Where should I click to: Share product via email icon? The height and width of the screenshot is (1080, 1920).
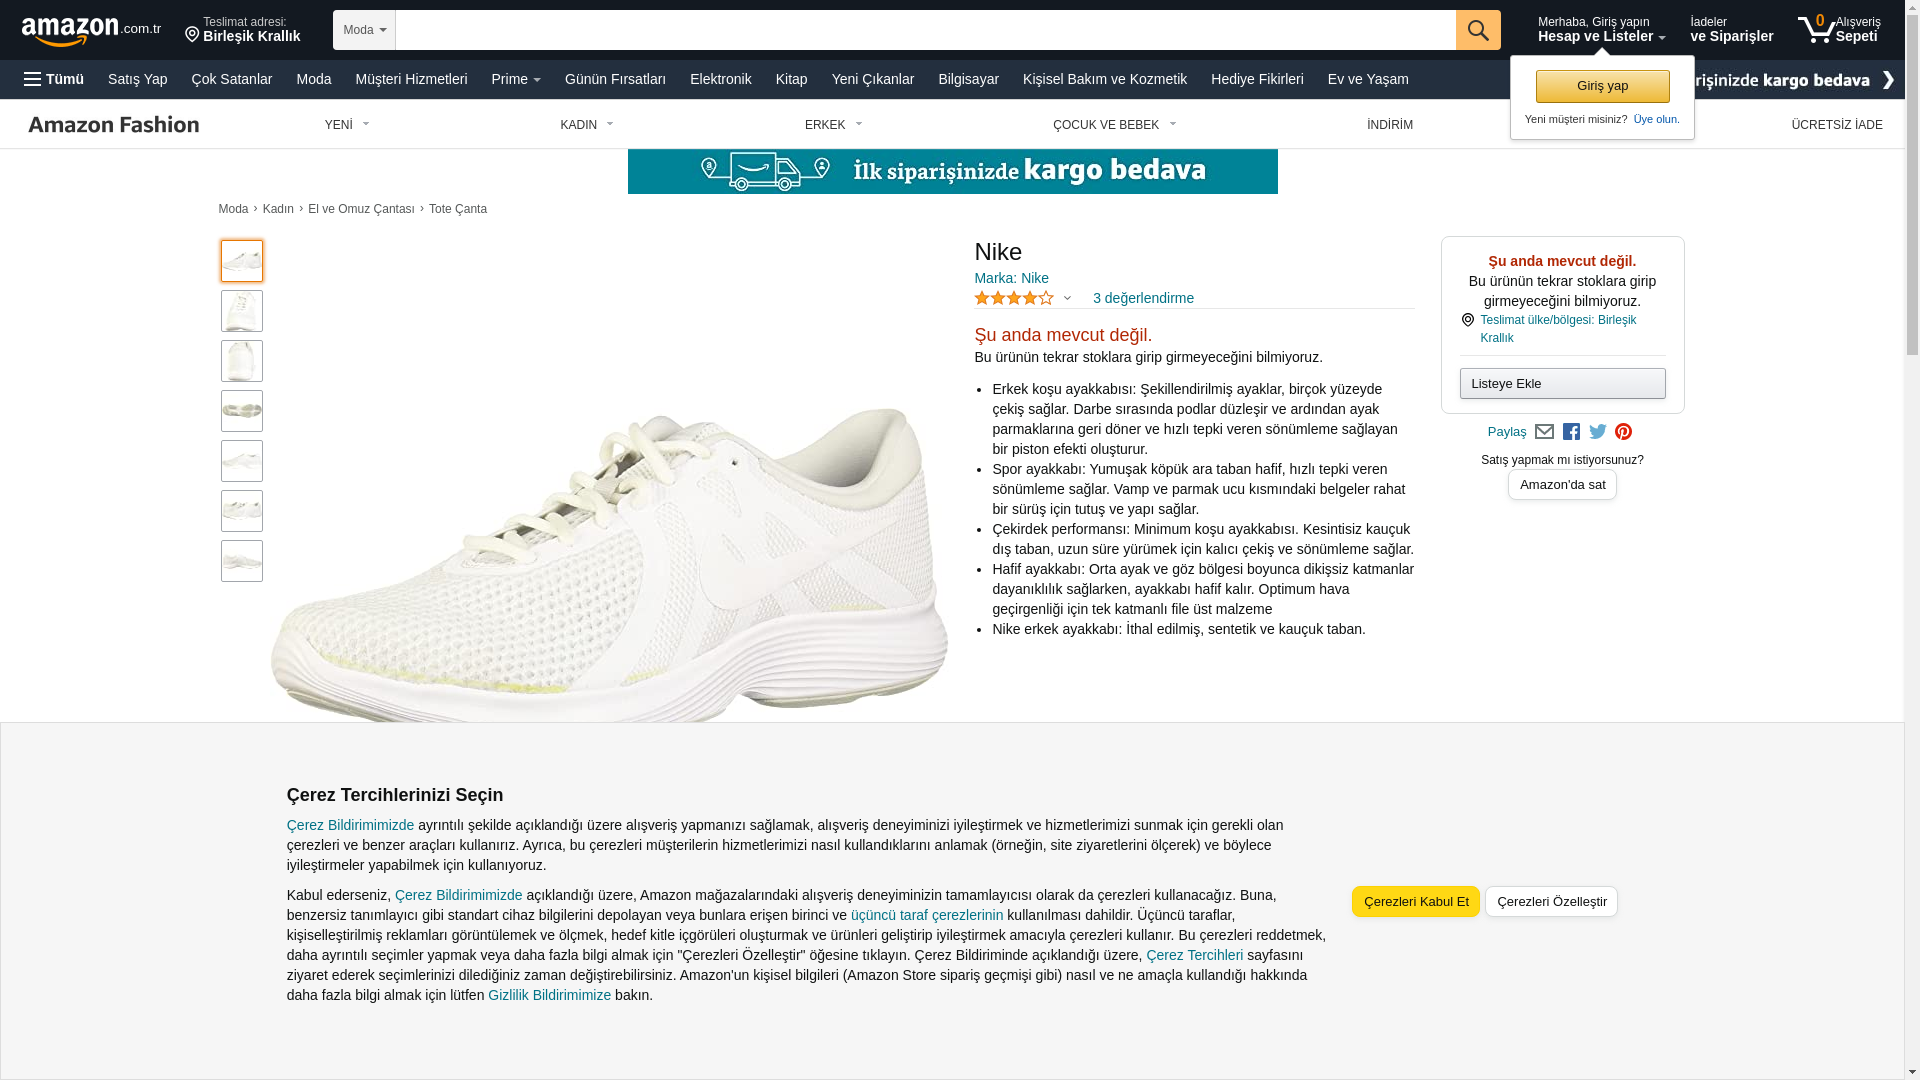pos(1544,432)
